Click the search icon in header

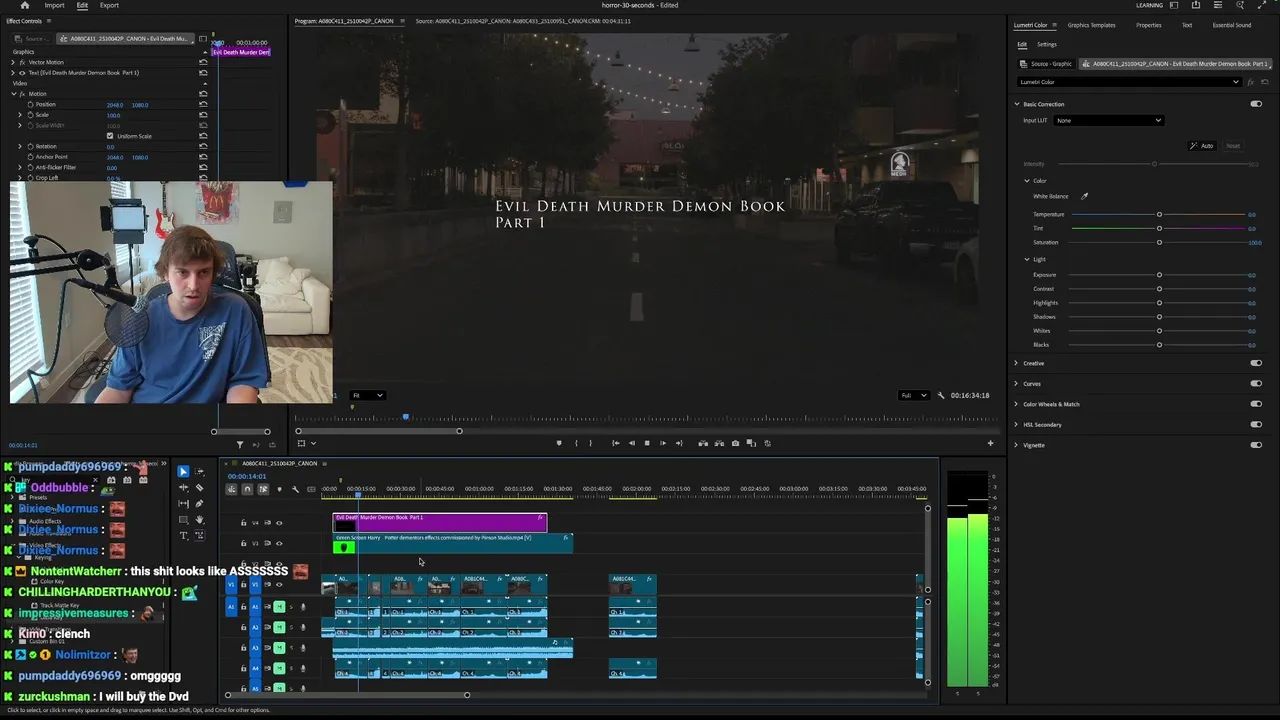click(1240, 5)
